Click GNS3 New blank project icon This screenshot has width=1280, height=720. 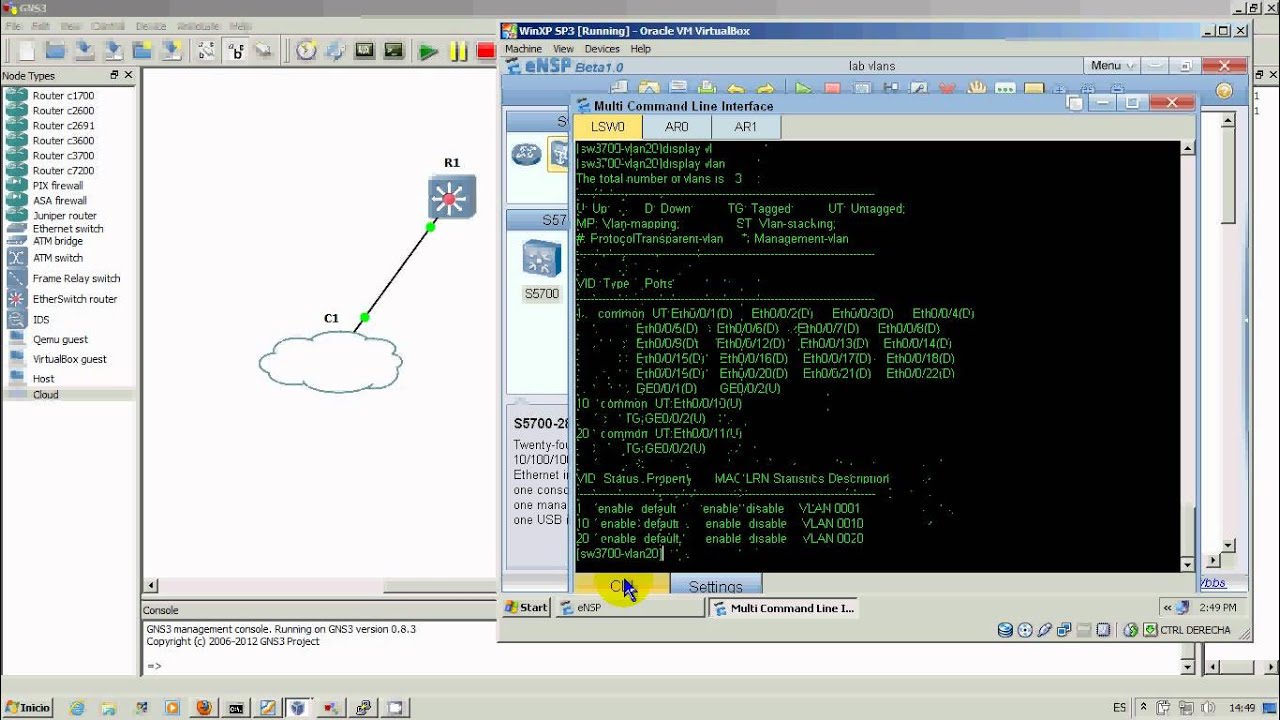(x=27, y=50)
